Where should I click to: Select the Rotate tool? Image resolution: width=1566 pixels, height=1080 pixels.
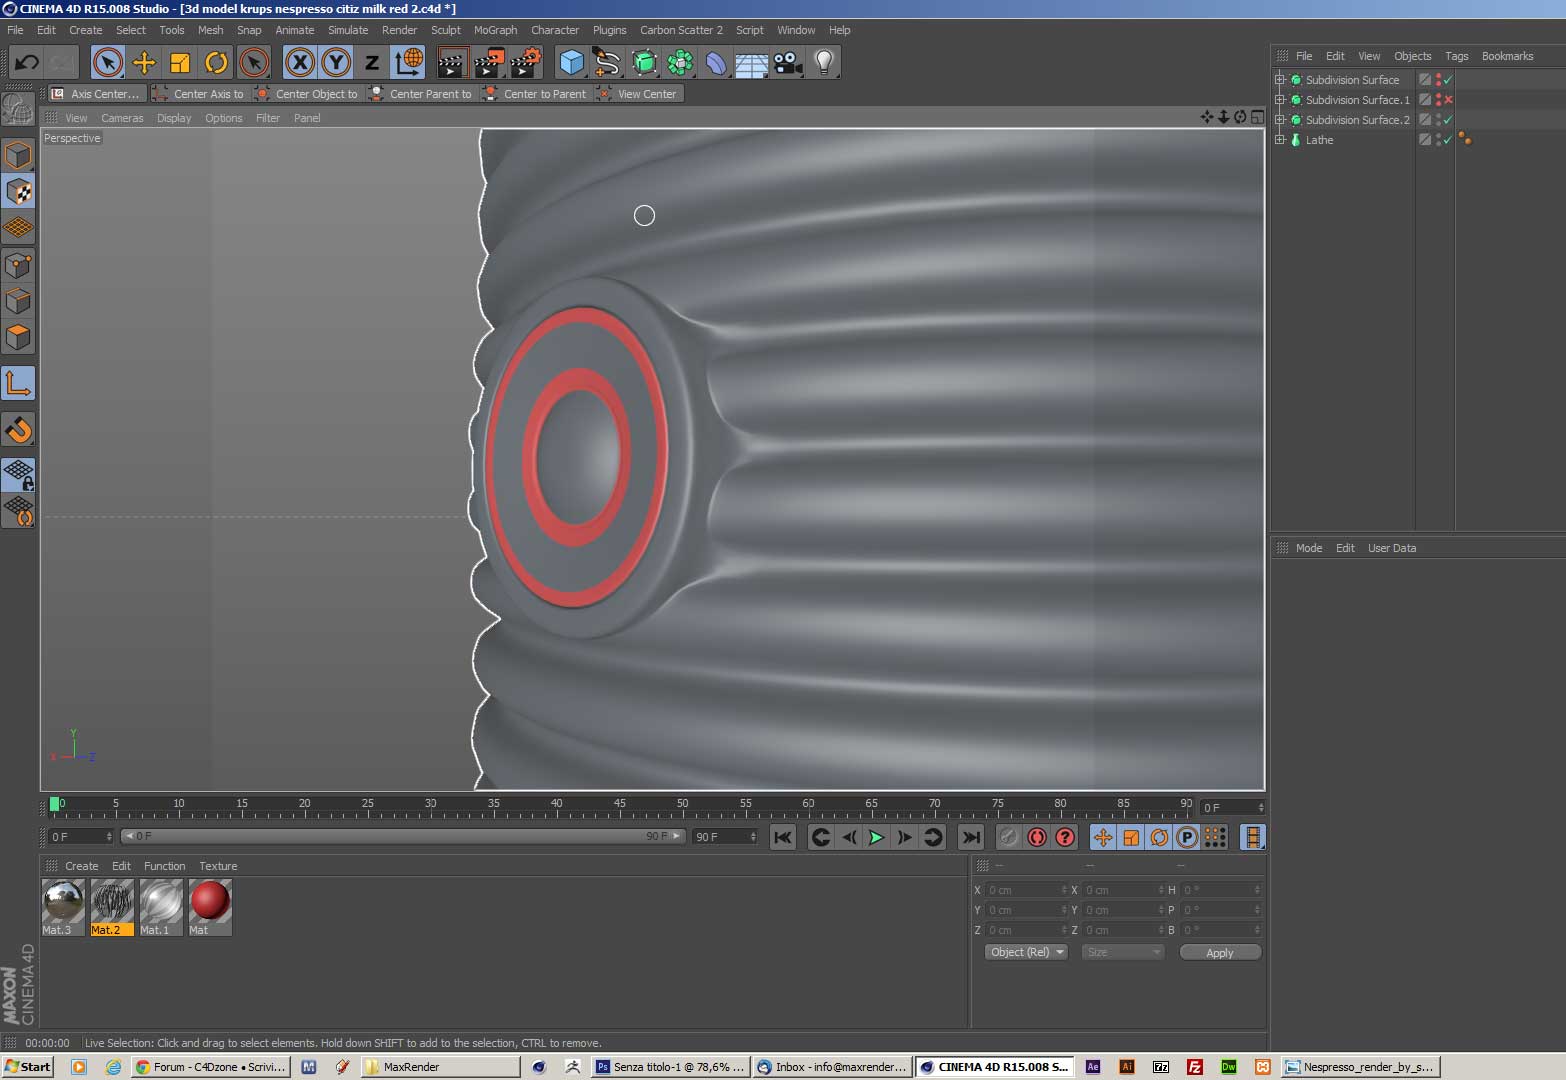[216, 62]
